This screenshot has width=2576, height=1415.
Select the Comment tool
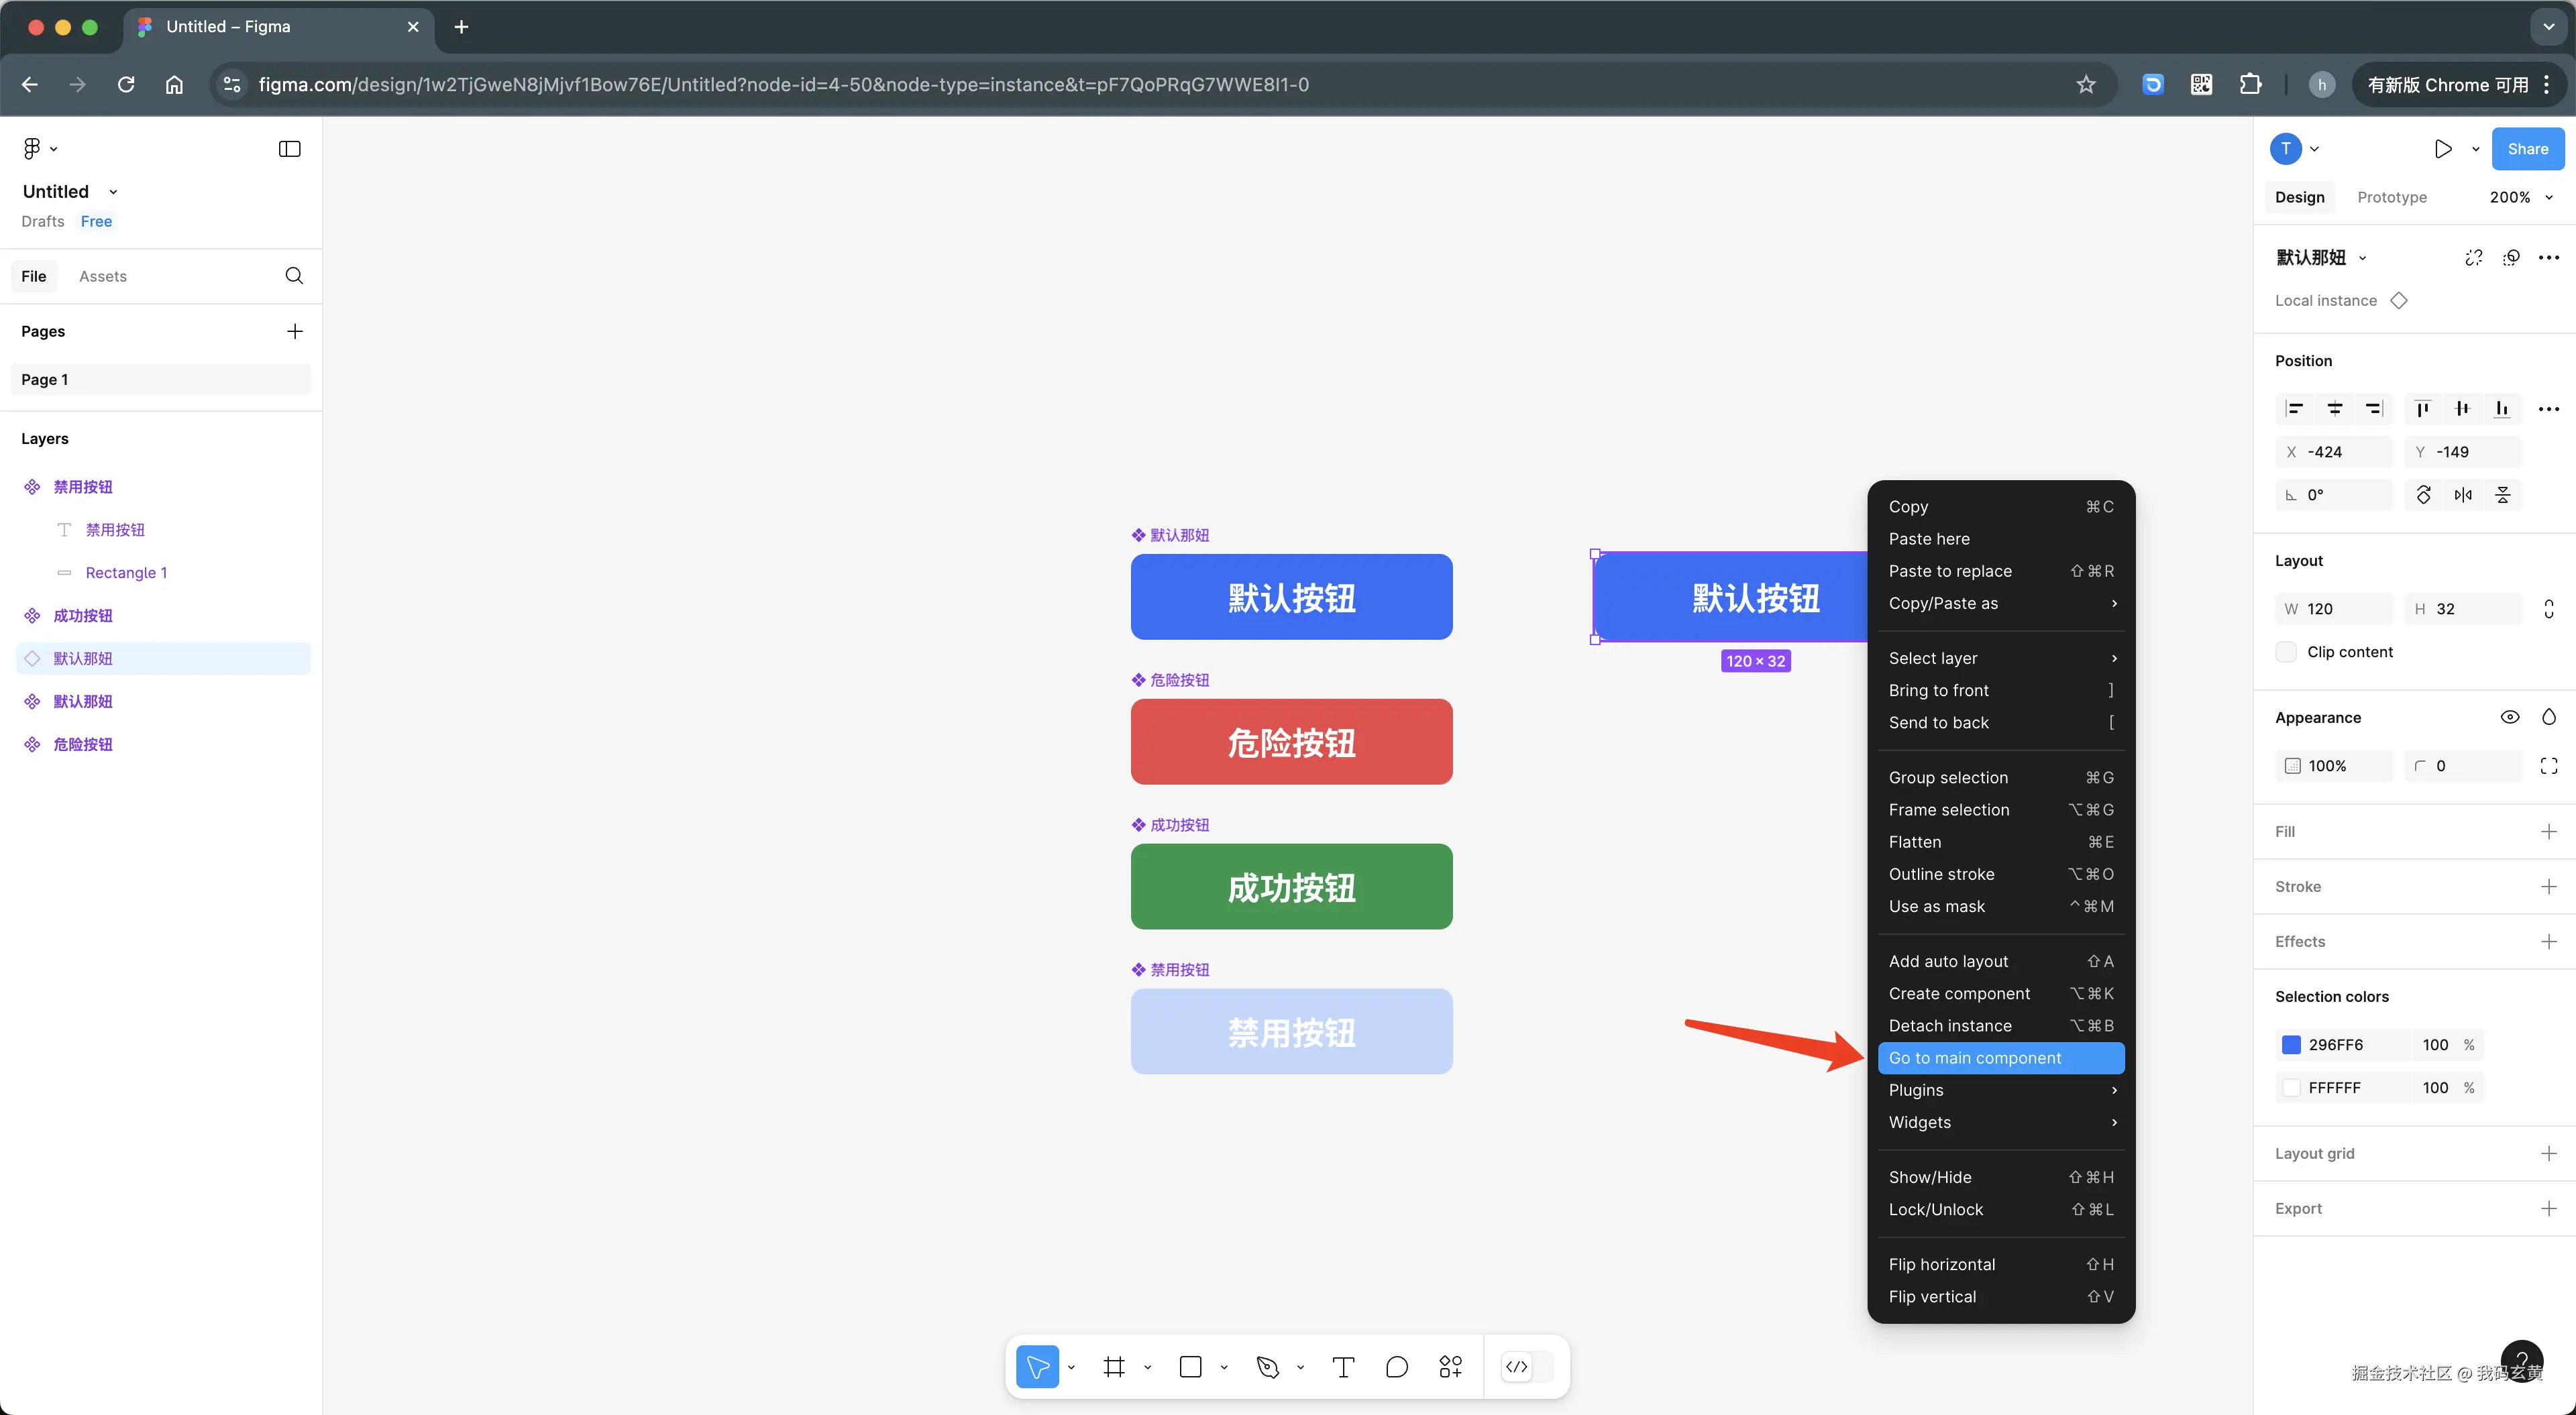coord(1397,1367)
